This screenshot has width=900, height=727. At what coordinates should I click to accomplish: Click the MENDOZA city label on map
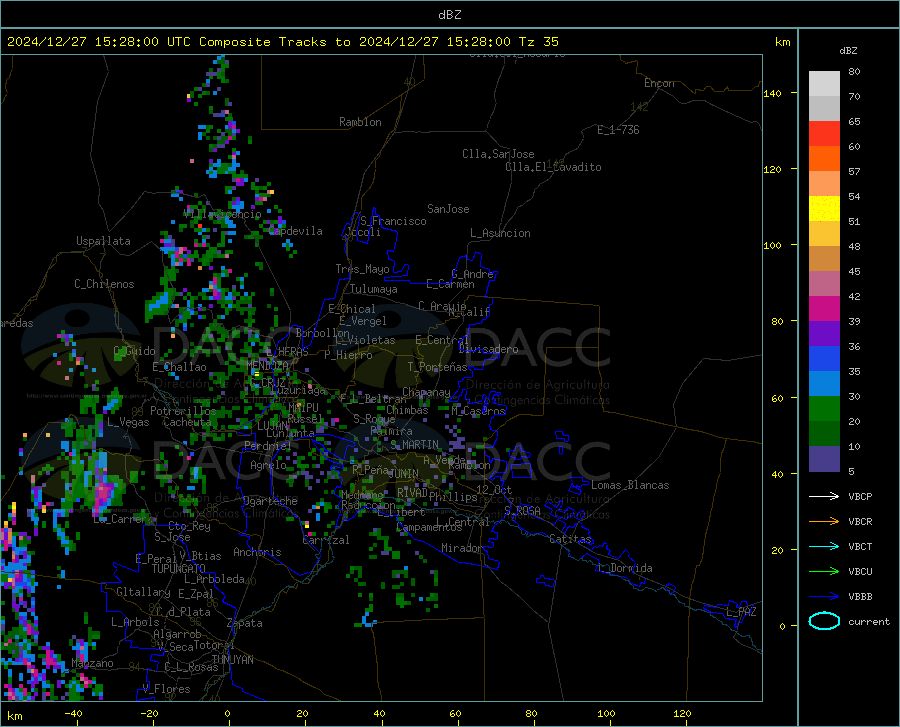(267, 365)
